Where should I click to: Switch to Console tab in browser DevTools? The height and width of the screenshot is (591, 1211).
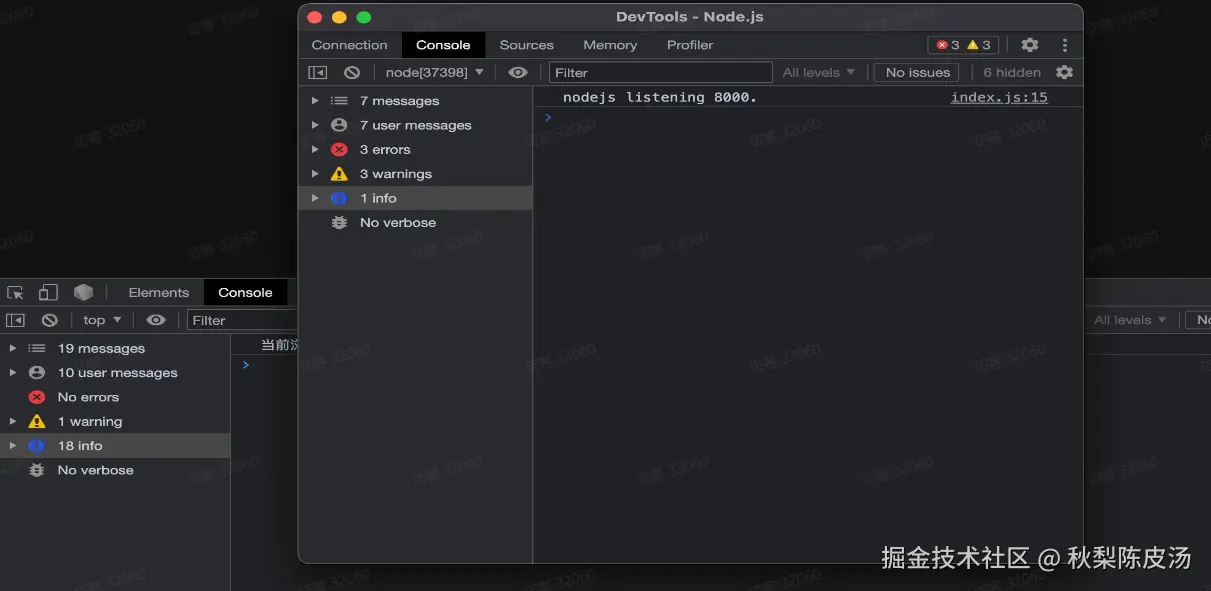[245, 292]
